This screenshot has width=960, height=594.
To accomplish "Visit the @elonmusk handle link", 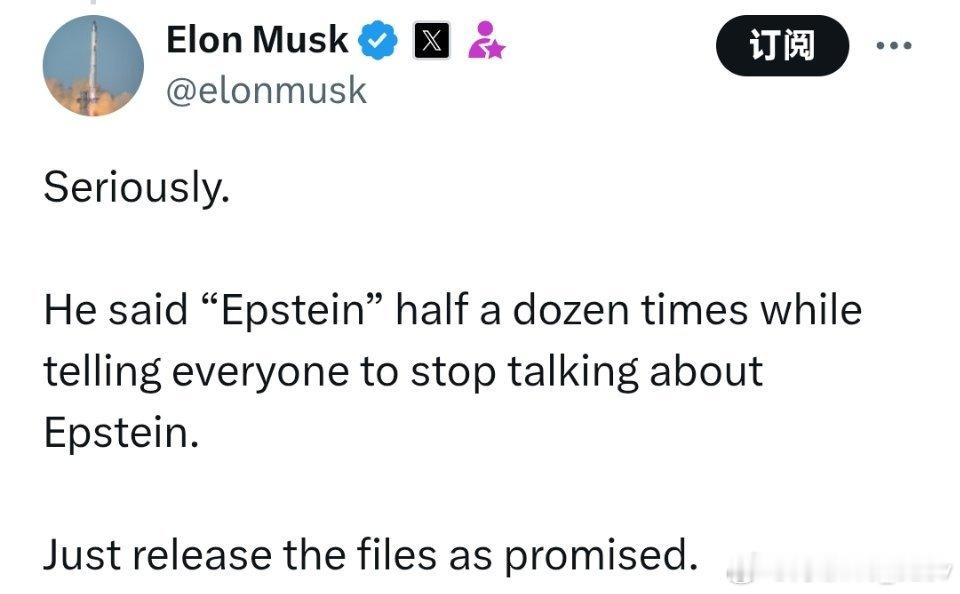I will [266, 91].
